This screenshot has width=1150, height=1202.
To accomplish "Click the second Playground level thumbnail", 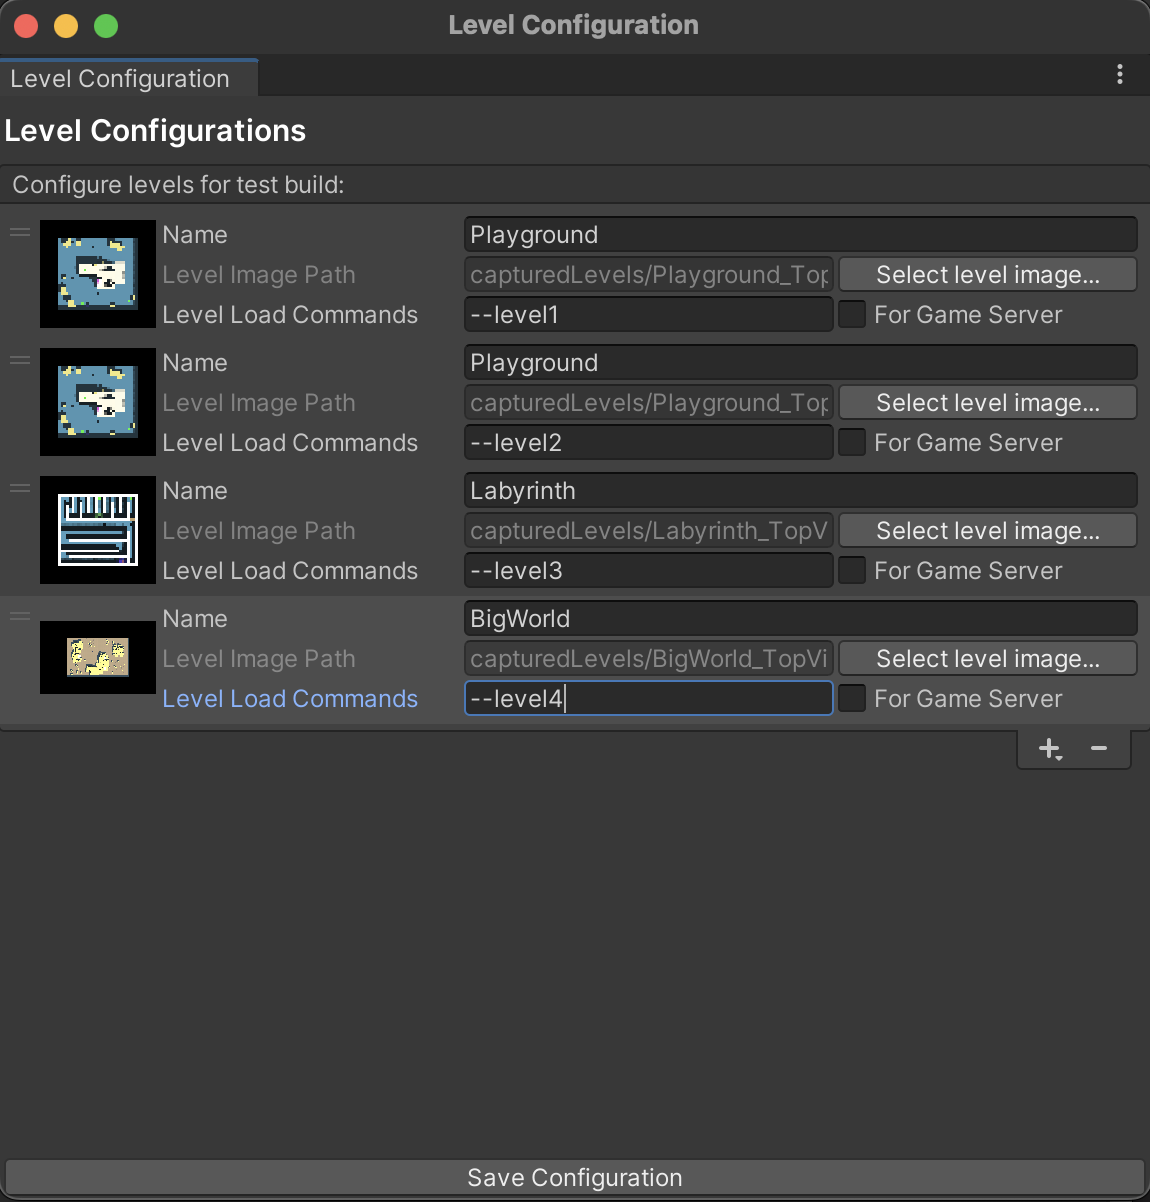I will (x=98, y=402).
